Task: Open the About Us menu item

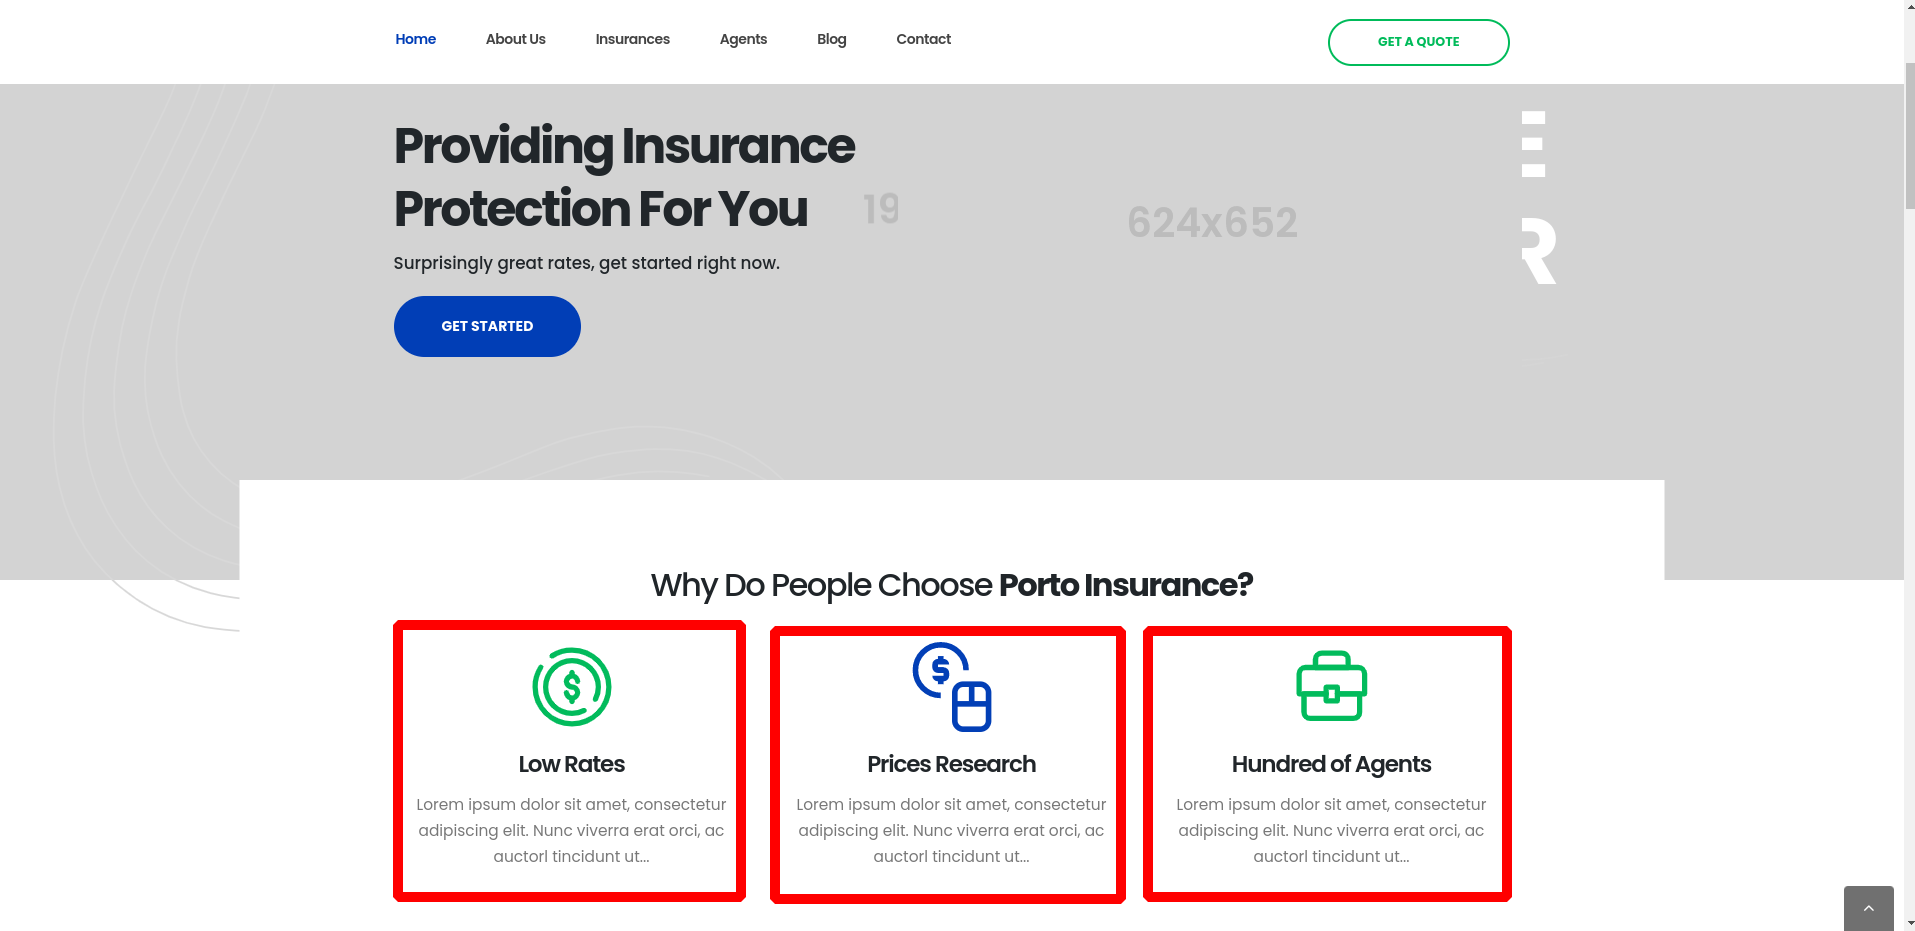Action: click(515, 39)
